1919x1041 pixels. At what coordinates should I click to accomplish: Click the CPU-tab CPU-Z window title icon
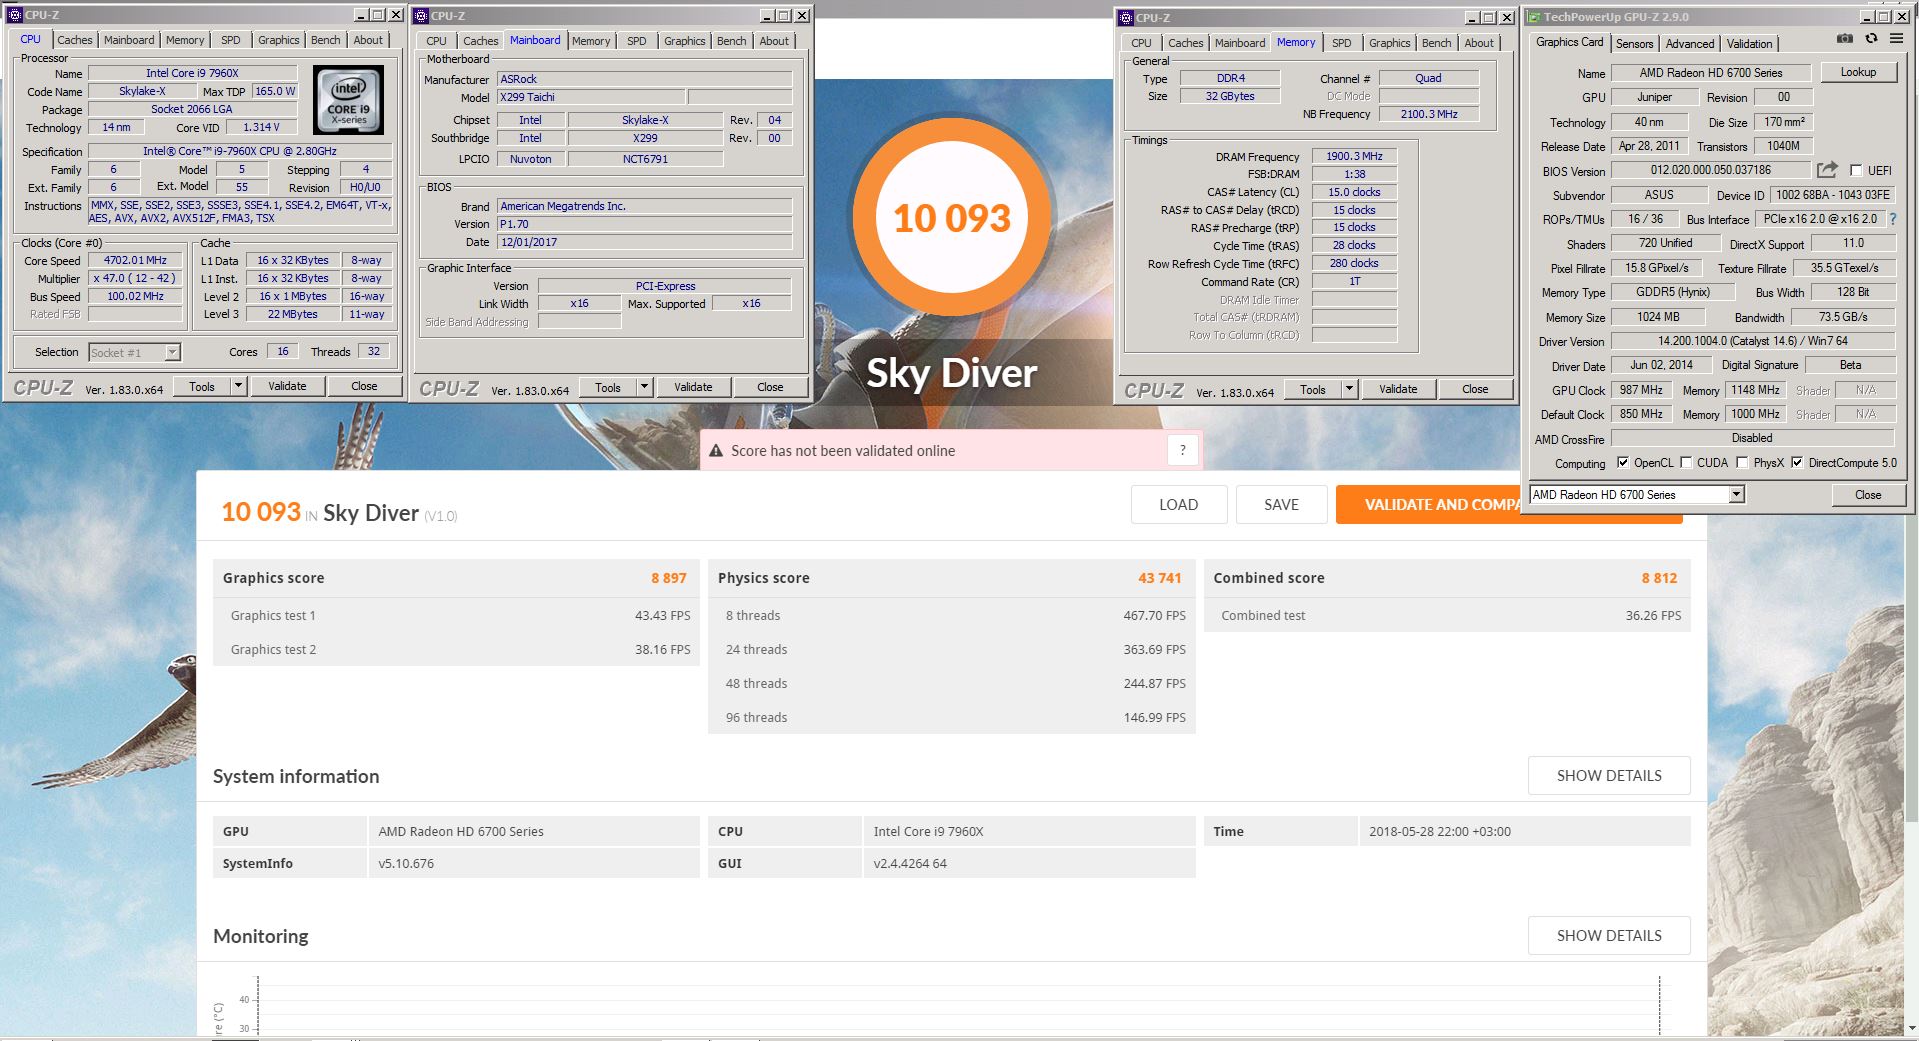click(14, 14)
